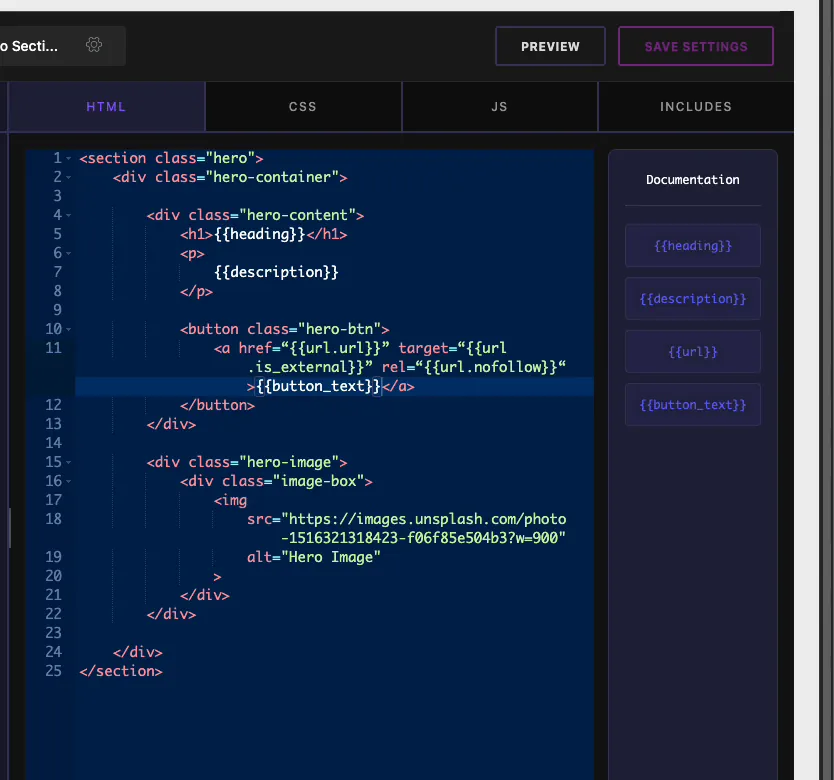Switch to the JS tab
Screen dimensions: 834x780
(x=499, y=106)
